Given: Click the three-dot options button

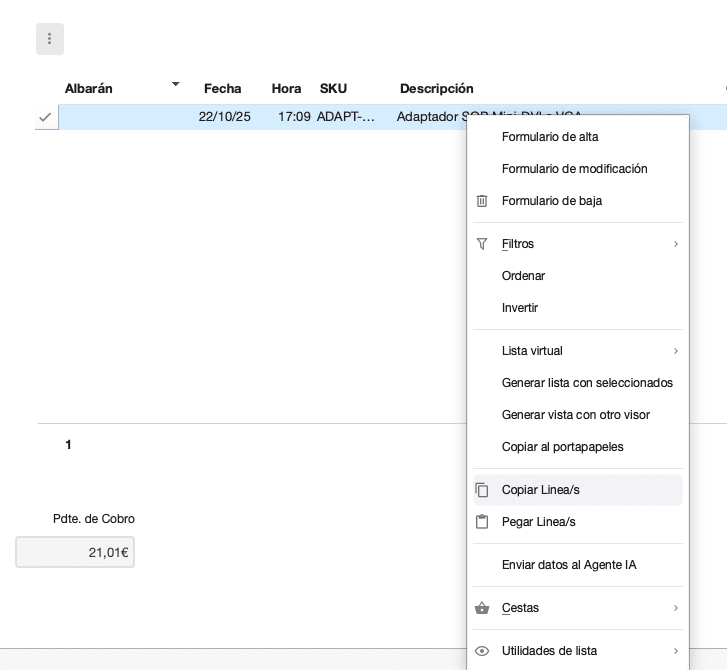Looking at the screenshot, I should tap(49, 39).
